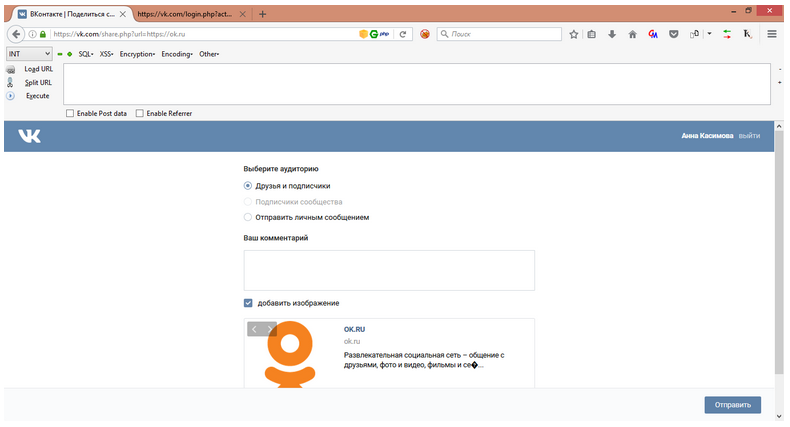Click the выйти logout link
Screen dimensions: 790x427
coord(749,136)
